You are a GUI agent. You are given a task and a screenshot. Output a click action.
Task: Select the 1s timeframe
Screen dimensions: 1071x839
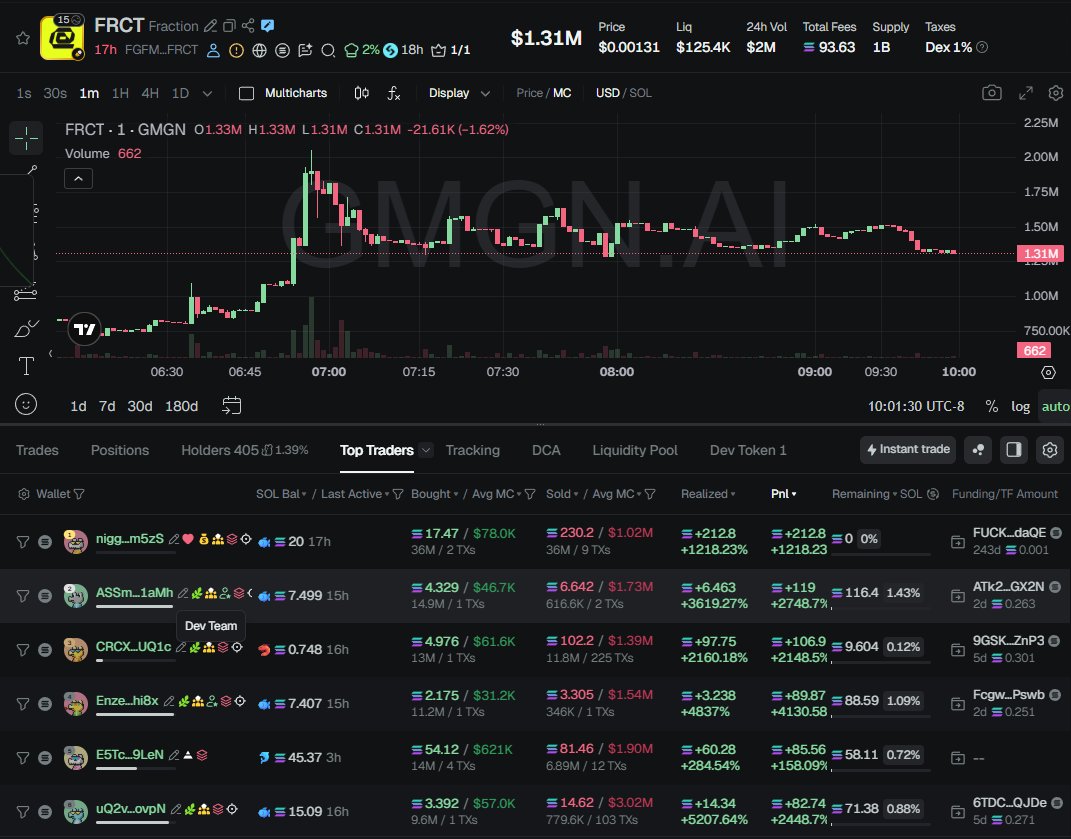tap(24, 93)
